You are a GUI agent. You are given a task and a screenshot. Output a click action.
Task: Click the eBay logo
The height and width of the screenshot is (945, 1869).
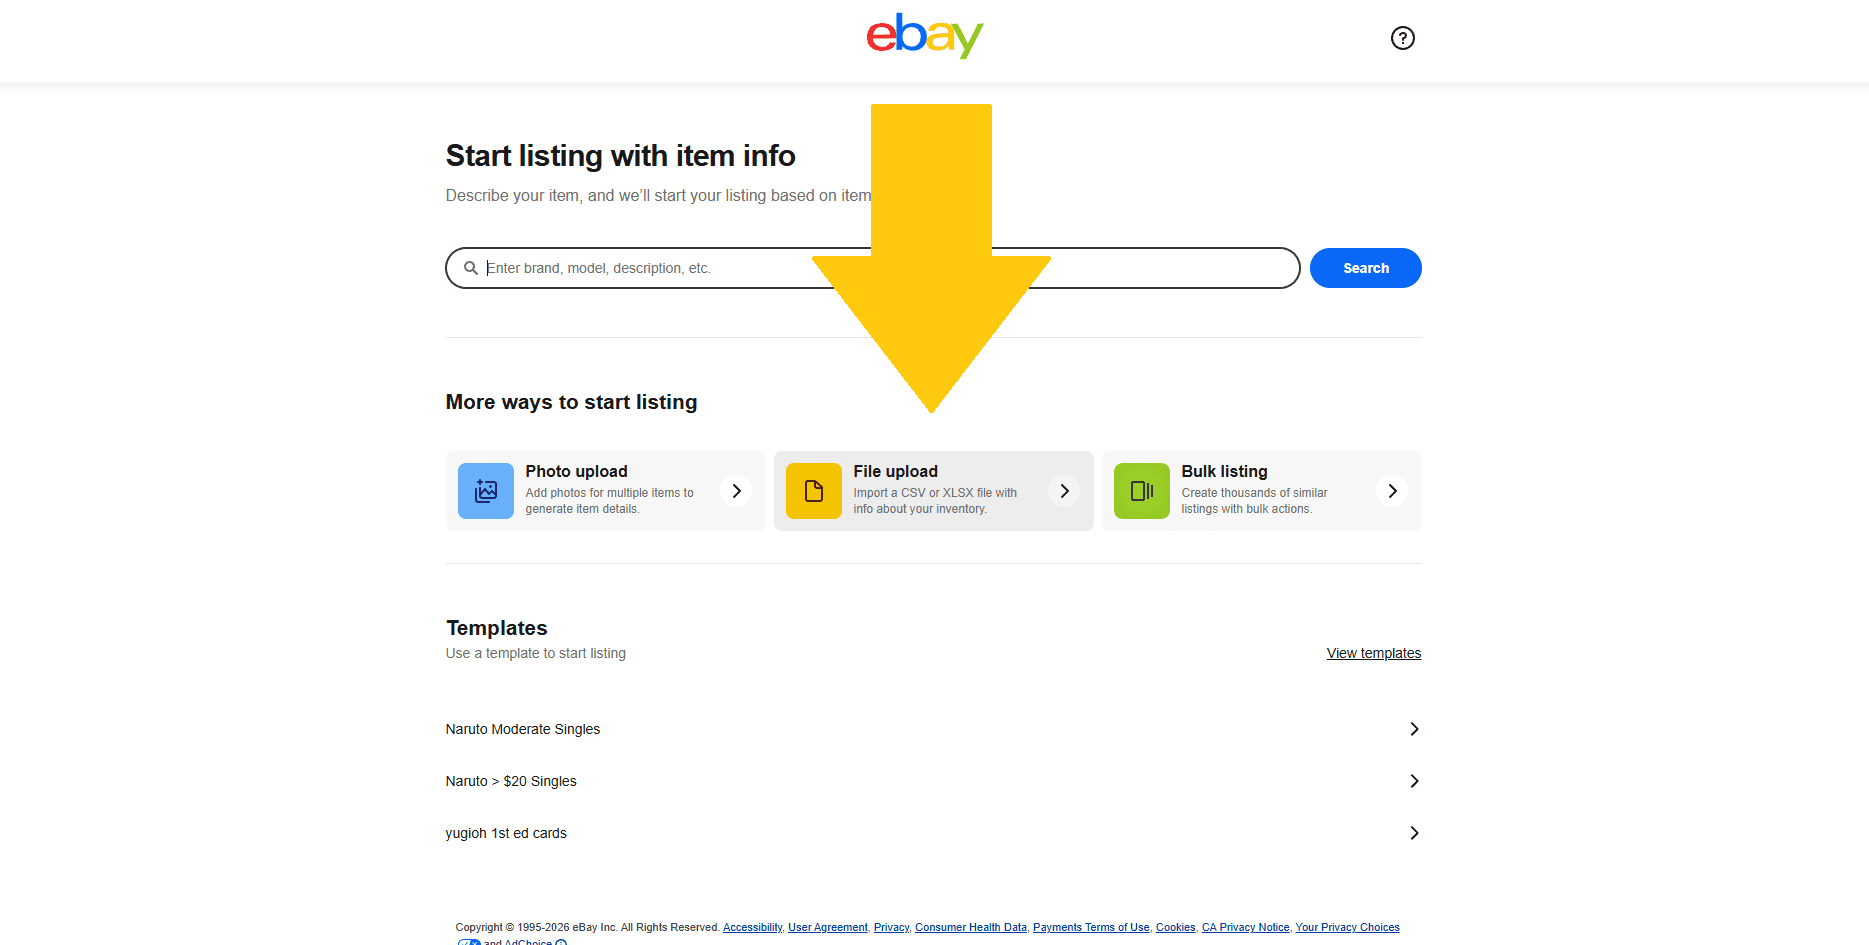tap(924, 37)
